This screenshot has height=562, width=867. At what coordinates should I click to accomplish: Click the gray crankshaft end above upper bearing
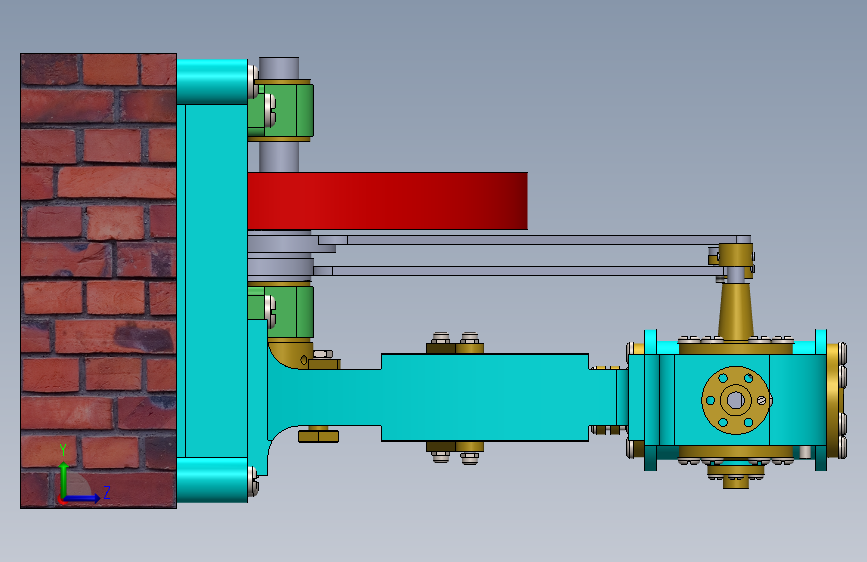279,68
